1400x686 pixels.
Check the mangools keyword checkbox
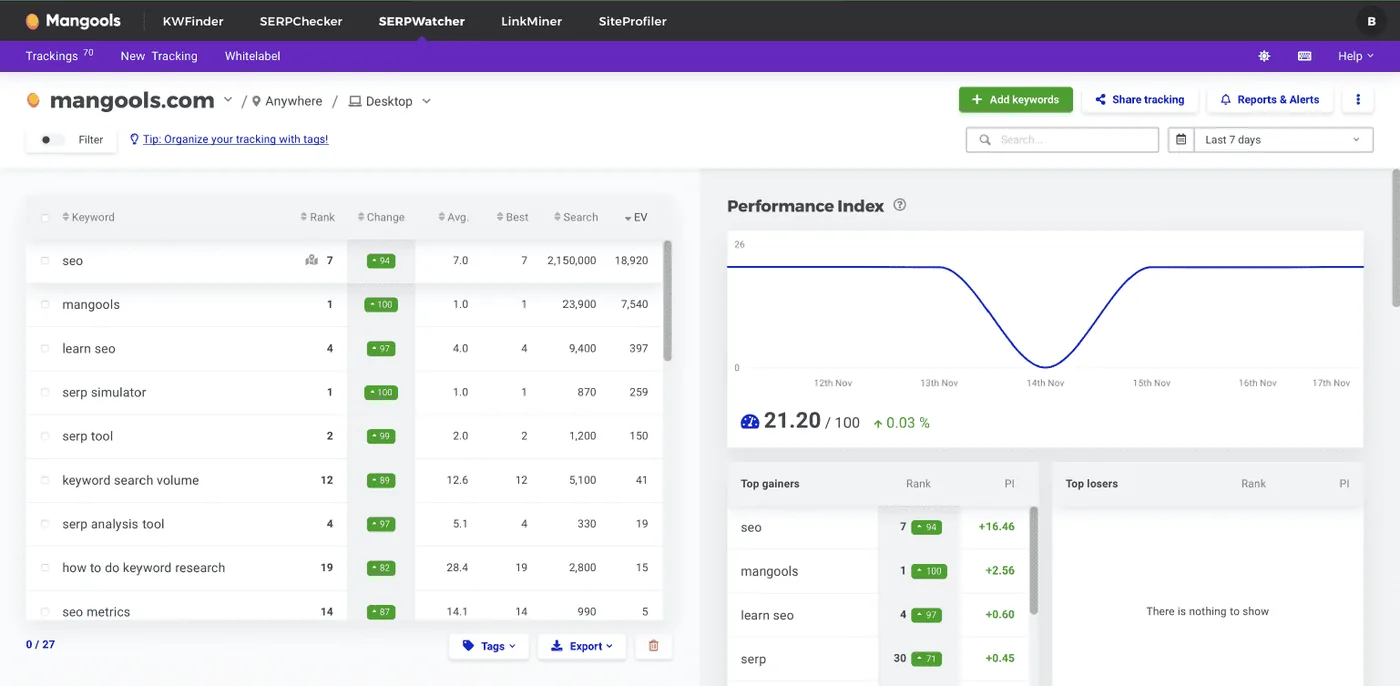[45, 304]
